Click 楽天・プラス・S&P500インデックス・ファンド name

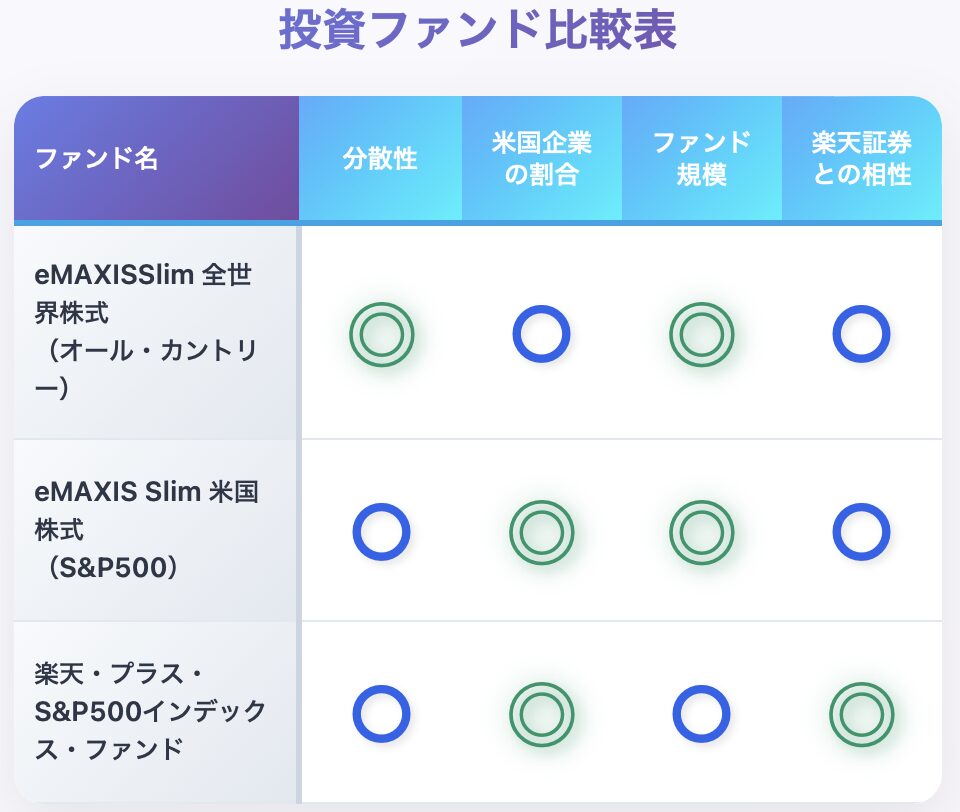click(150, 712)
